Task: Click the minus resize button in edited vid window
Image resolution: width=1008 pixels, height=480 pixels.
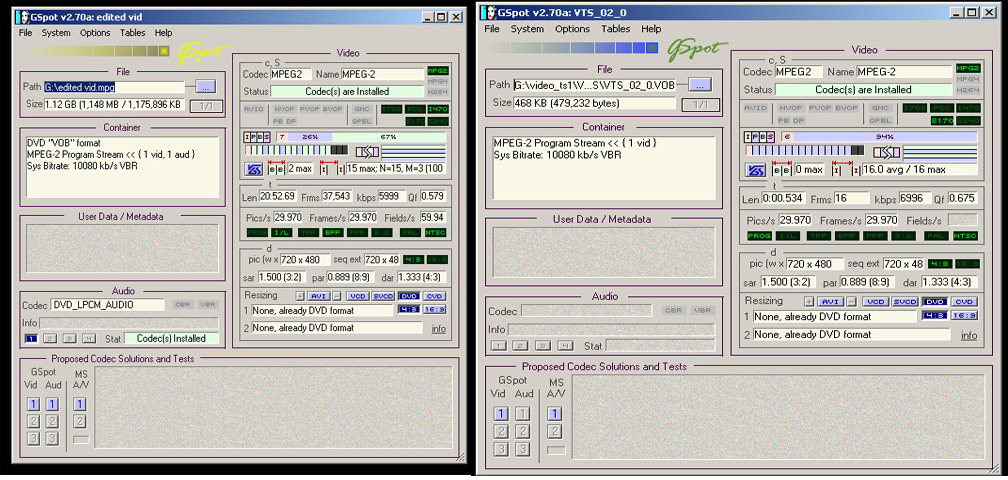Action: point(338,296)
